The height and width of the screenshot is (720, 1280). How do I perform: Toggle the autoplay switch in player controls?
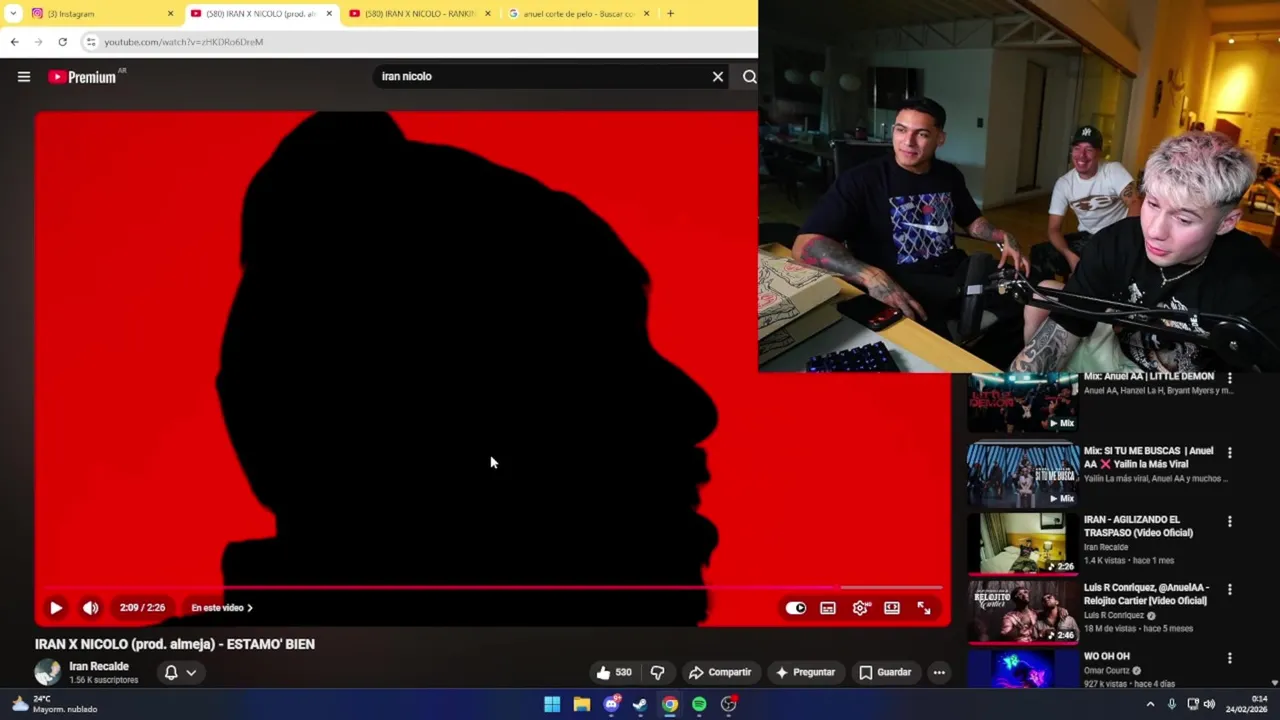click(x=795, y=608)
